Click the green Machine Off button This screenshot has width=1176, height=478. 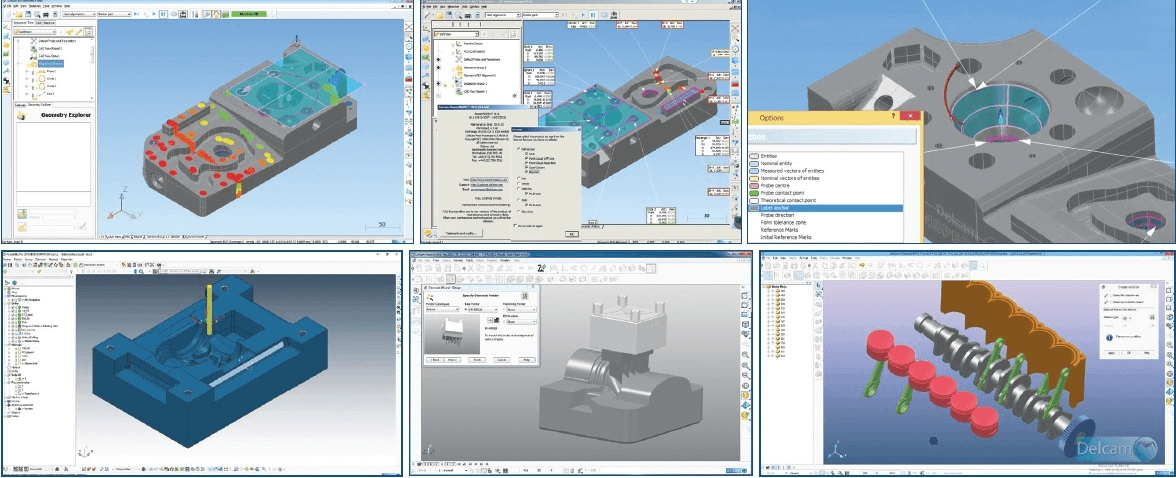coord(248,14)
